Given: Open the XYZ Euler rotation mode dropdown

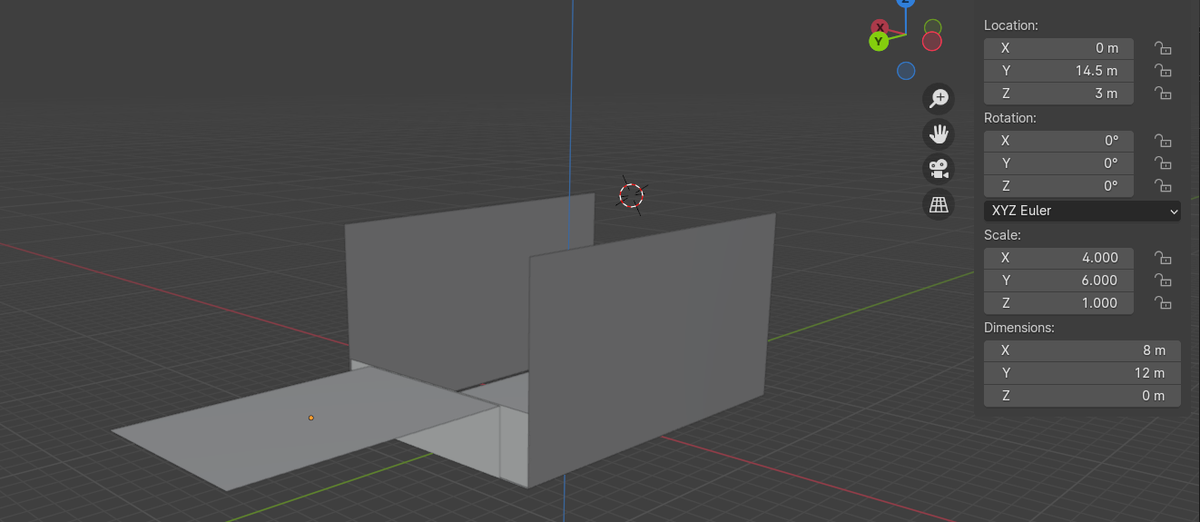Looking at the screenshot, I should 1081,211.
